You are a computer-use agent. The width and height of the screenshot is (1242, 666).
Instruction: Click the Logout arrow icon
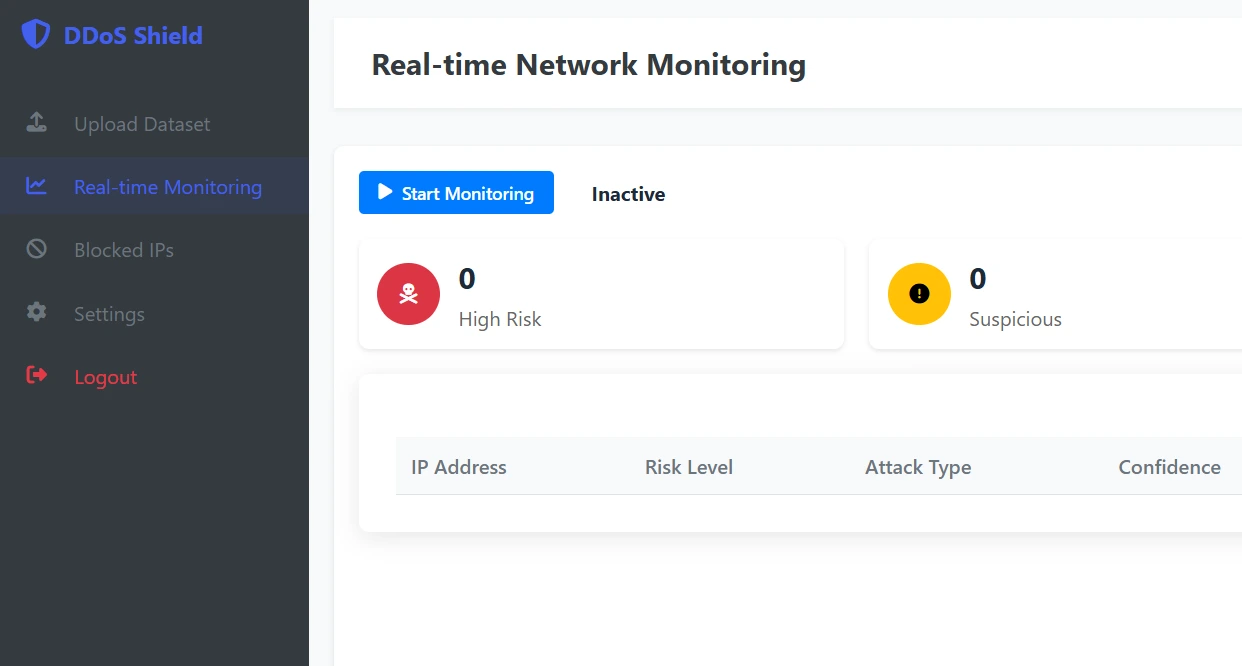(34, 376)
